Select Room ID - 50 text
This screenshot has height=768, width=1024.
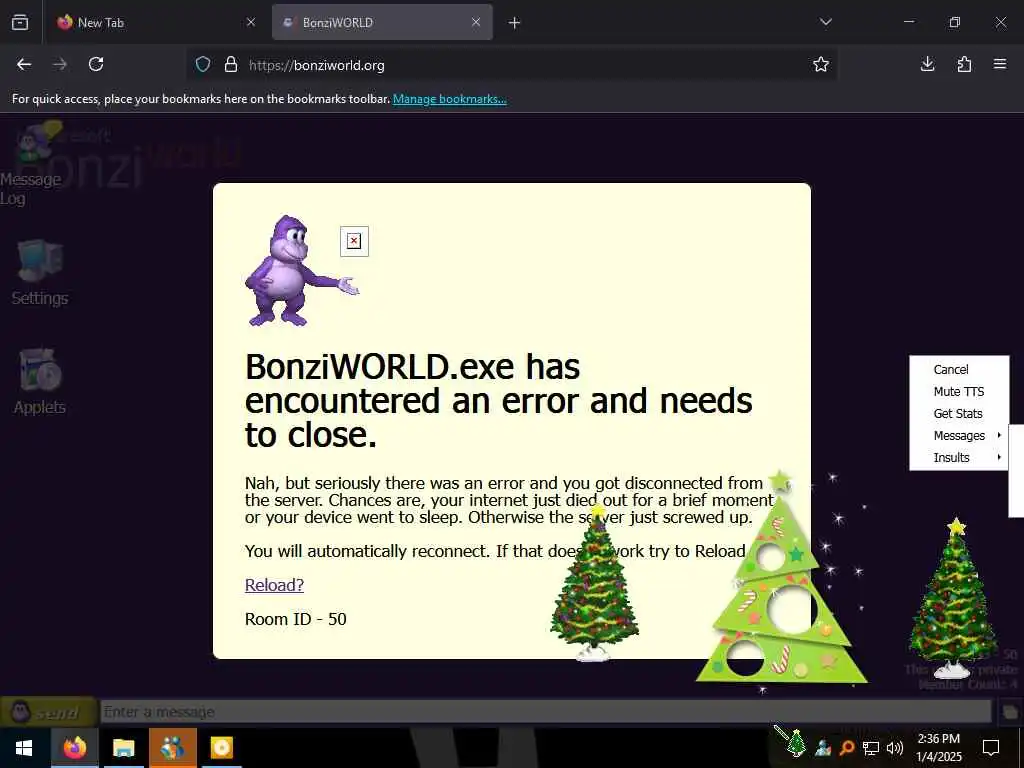[296, 619]
